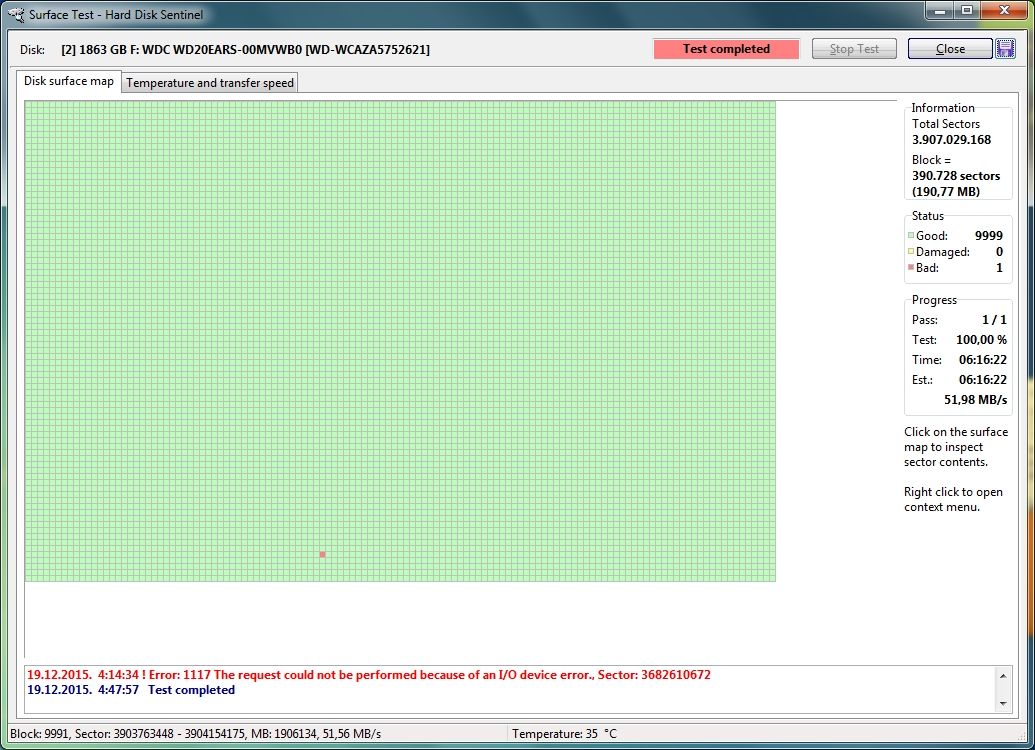This screenshot has width=1035, height=750.
Task: Switch to Temperature and transfer speed tab
Action: [x=210, y=83]
